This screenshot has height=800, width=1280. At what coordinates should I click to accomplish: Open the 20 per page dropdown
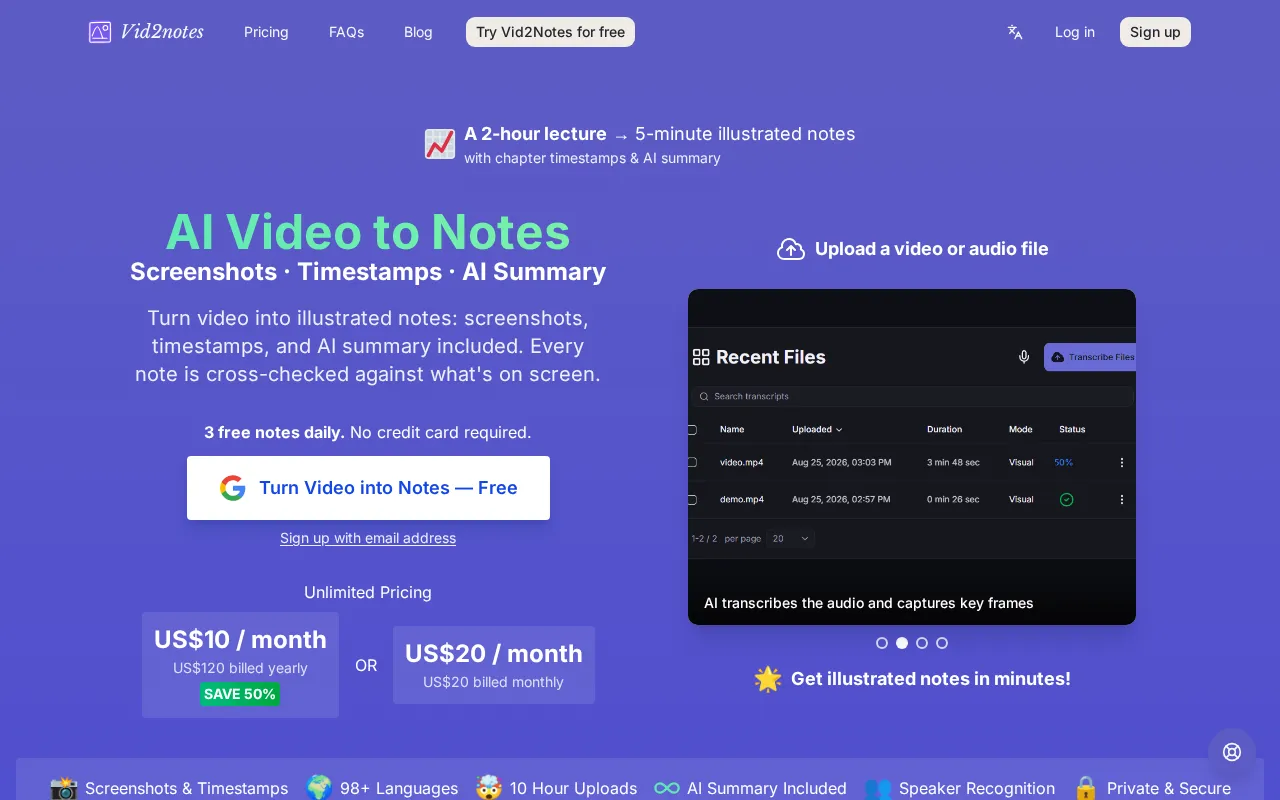tap(791, 538)
